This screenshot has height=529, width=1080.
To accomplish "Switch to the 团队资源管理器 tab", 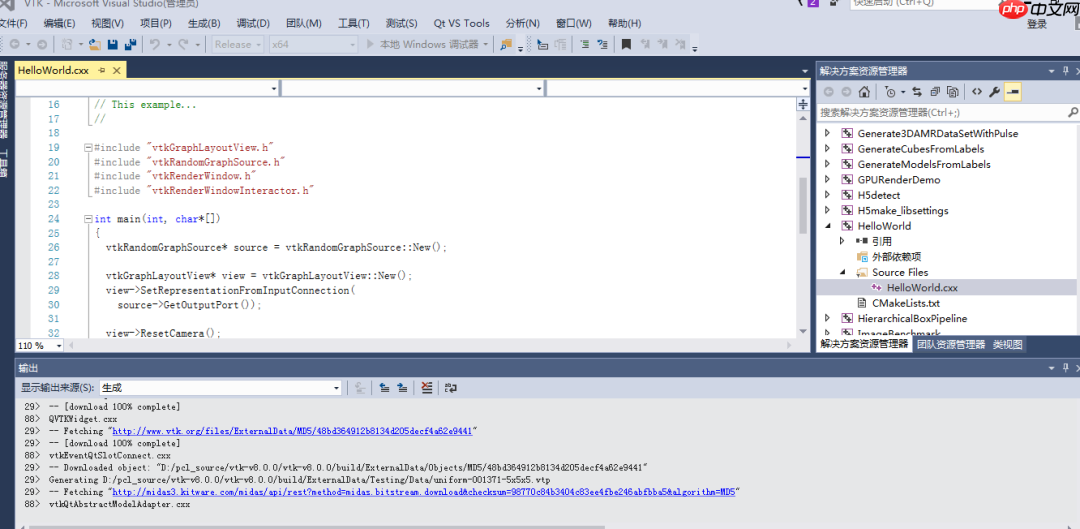I will [950, 344].
